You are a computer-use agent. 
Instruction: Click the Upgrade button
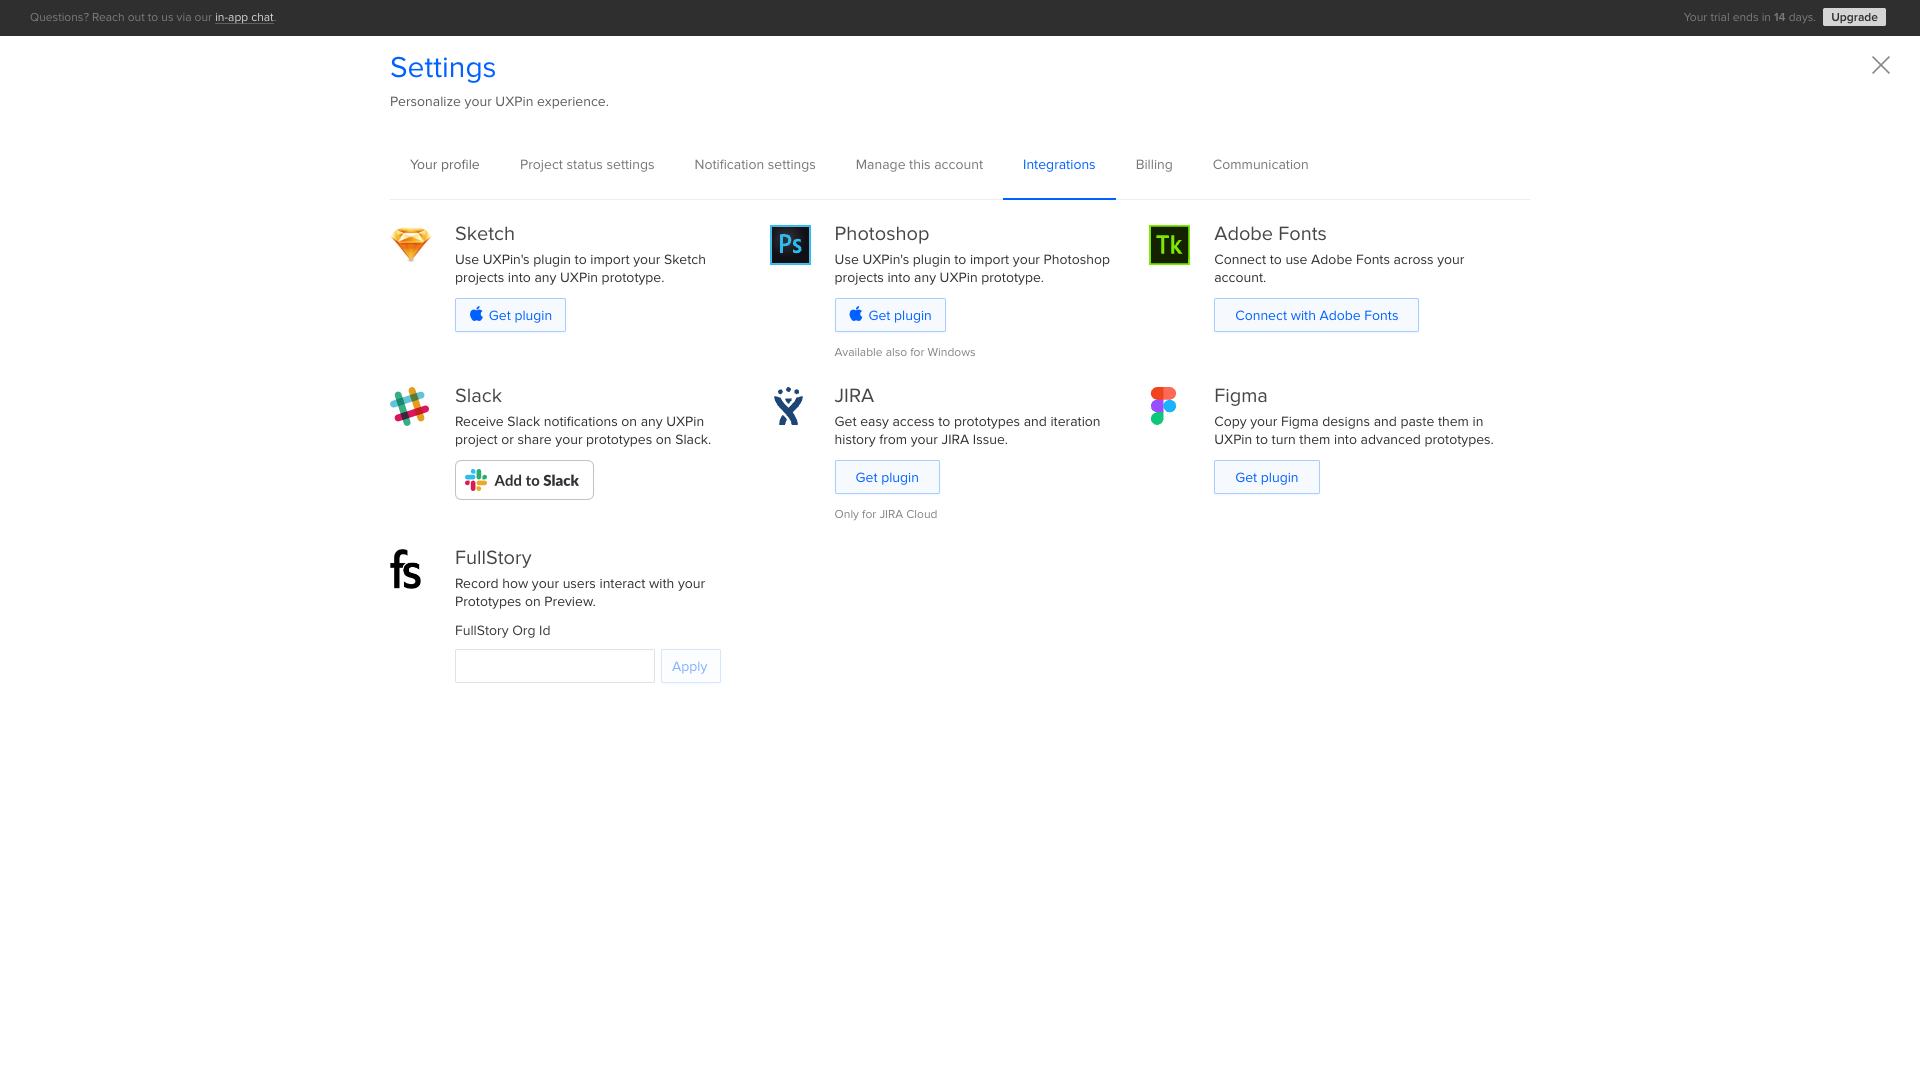coord(1853,17)
